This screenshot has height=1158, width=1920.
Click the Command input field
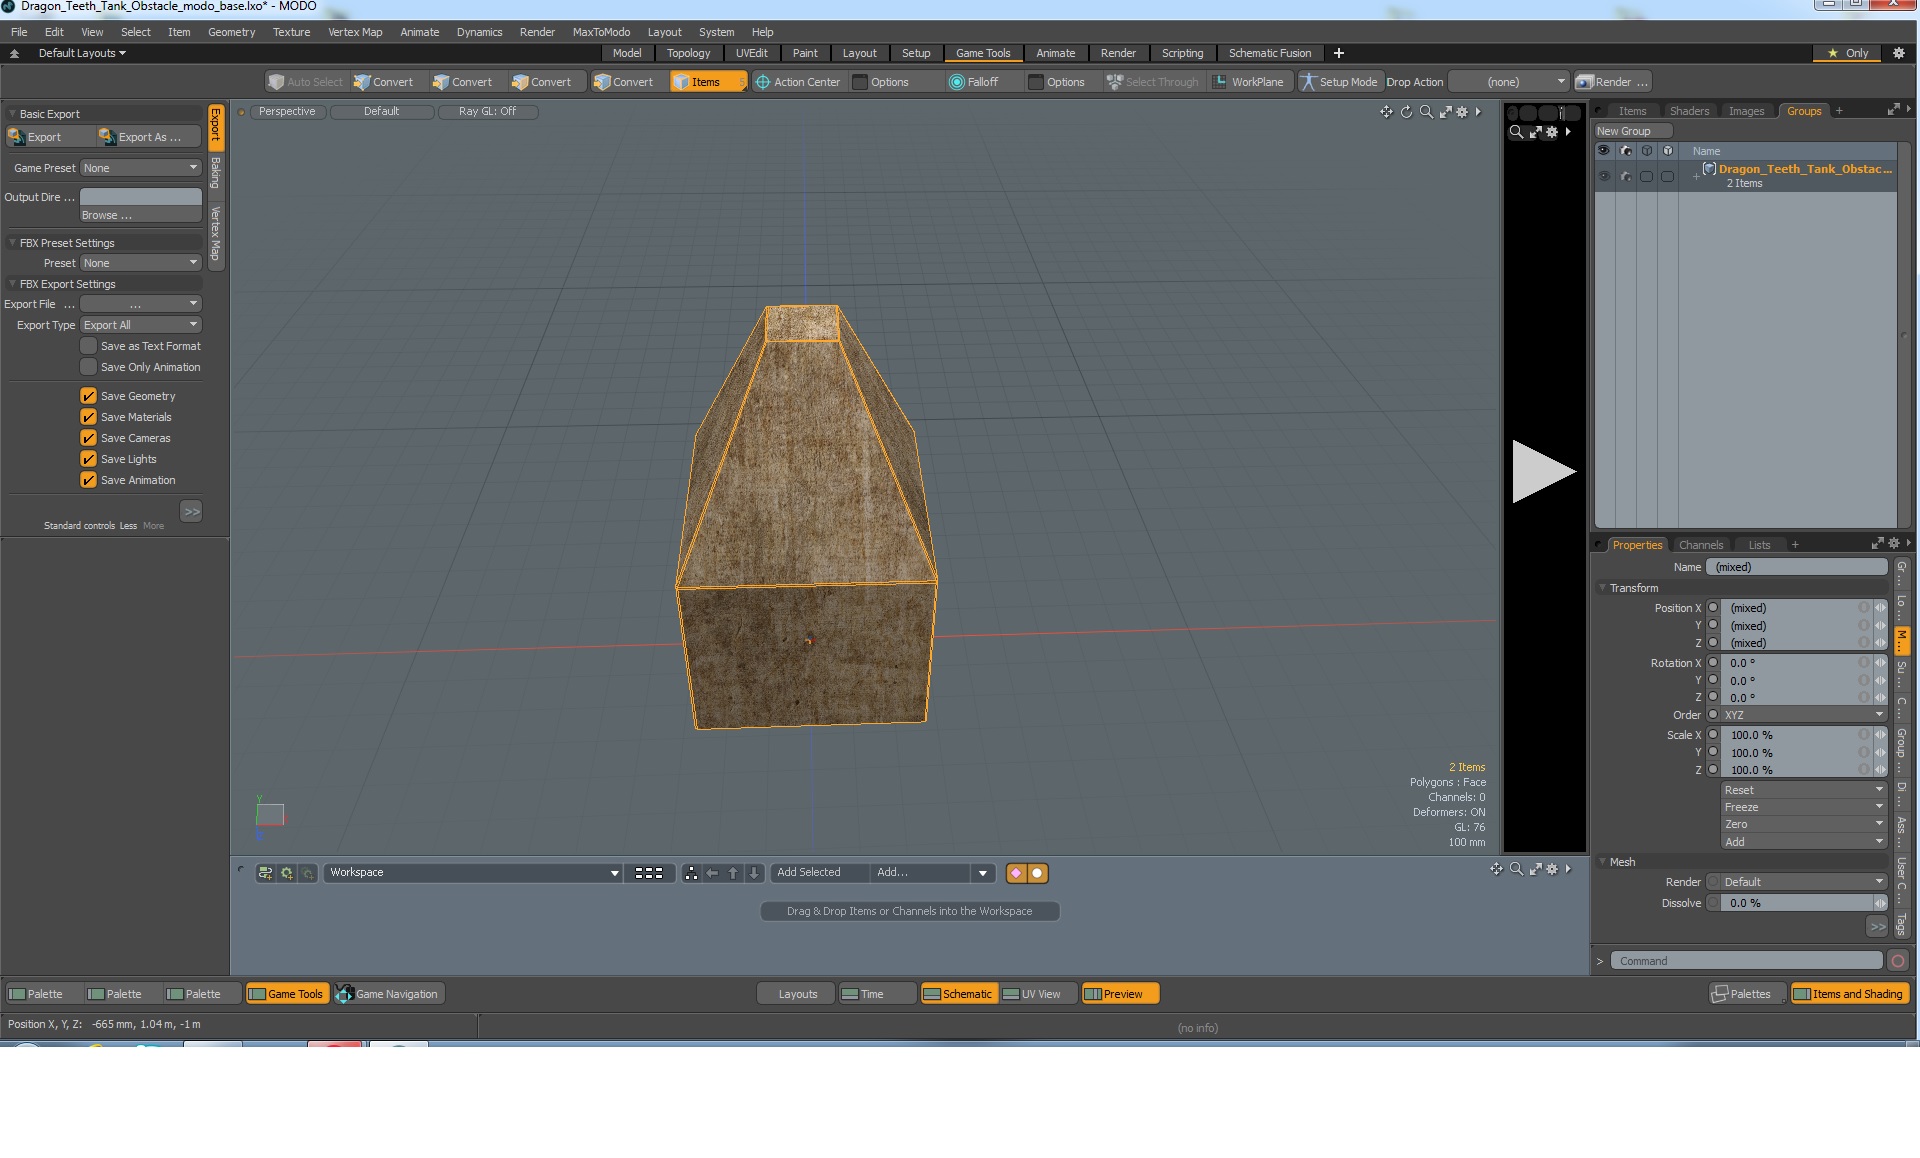[x=1746, y=961]
